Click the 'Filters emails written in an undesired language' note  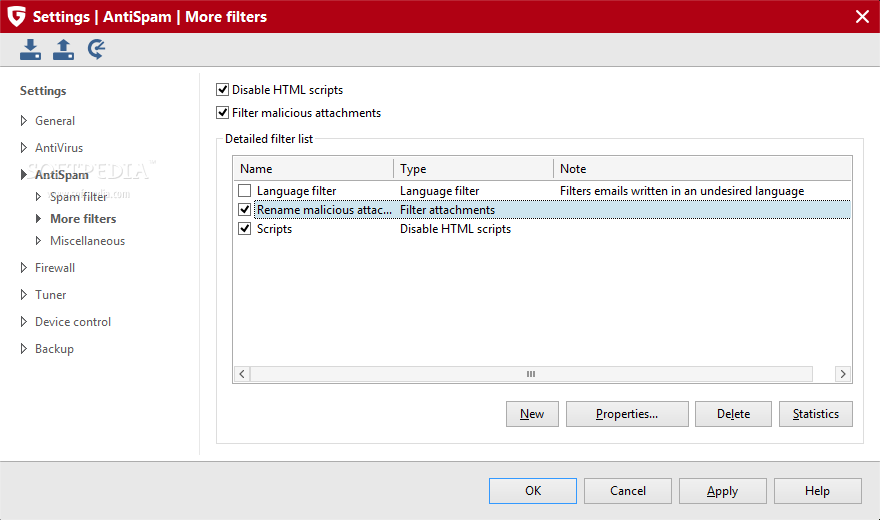(682, 191)
